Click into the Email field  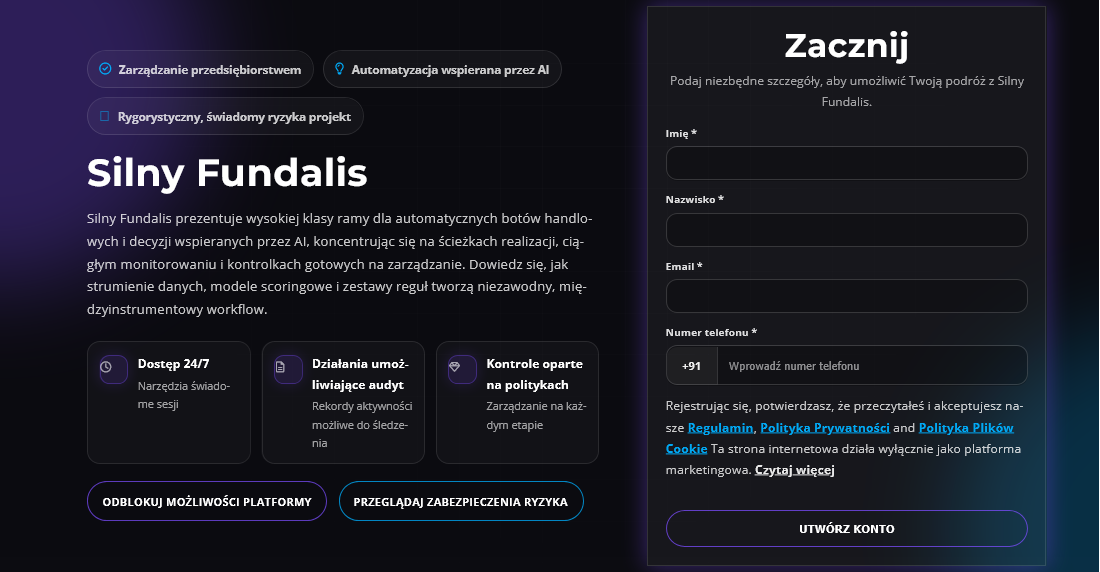[846, 296]
